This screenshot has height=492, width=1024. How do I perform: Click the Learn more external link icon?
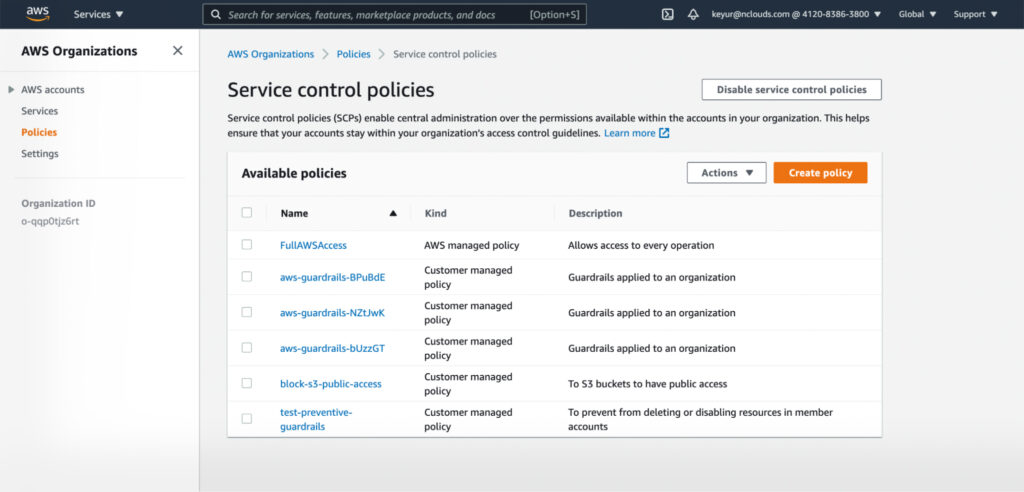coord(664,133)
